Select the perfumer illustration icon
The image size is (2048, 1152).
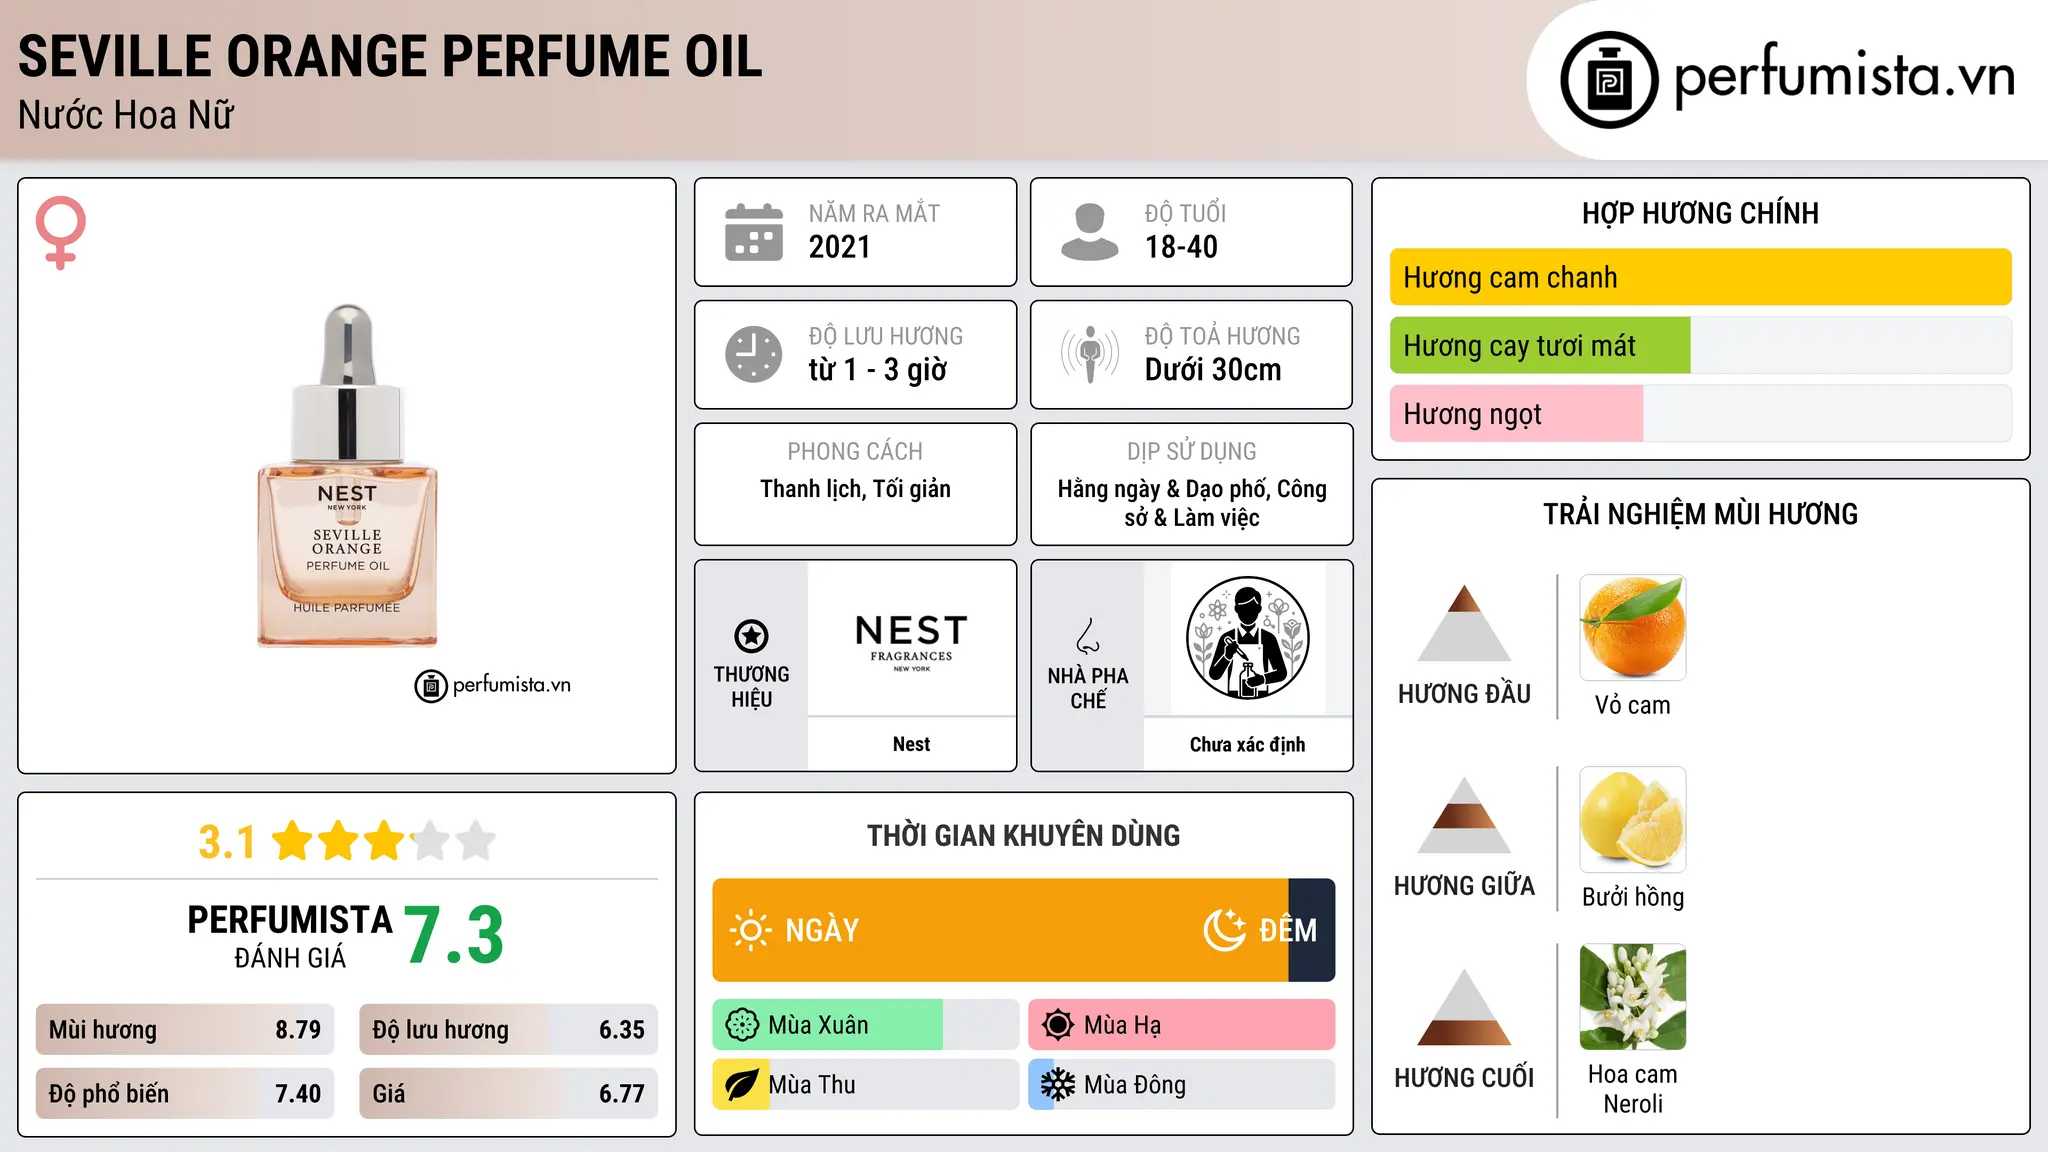click(1247, 638)
